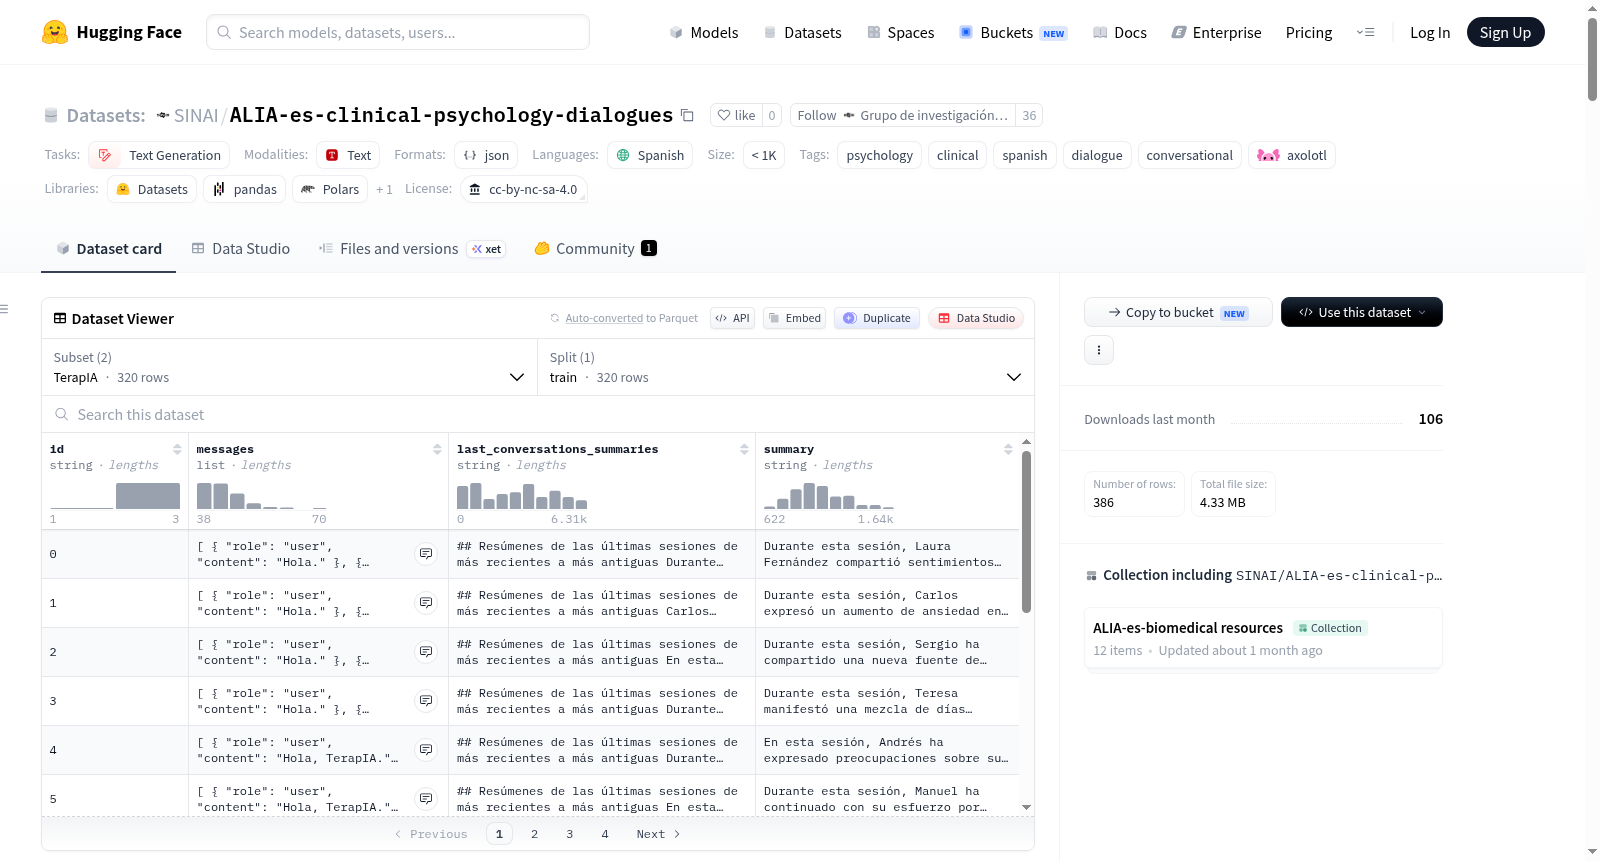
Task: Filter by json format tag
Action: (486, 155)
